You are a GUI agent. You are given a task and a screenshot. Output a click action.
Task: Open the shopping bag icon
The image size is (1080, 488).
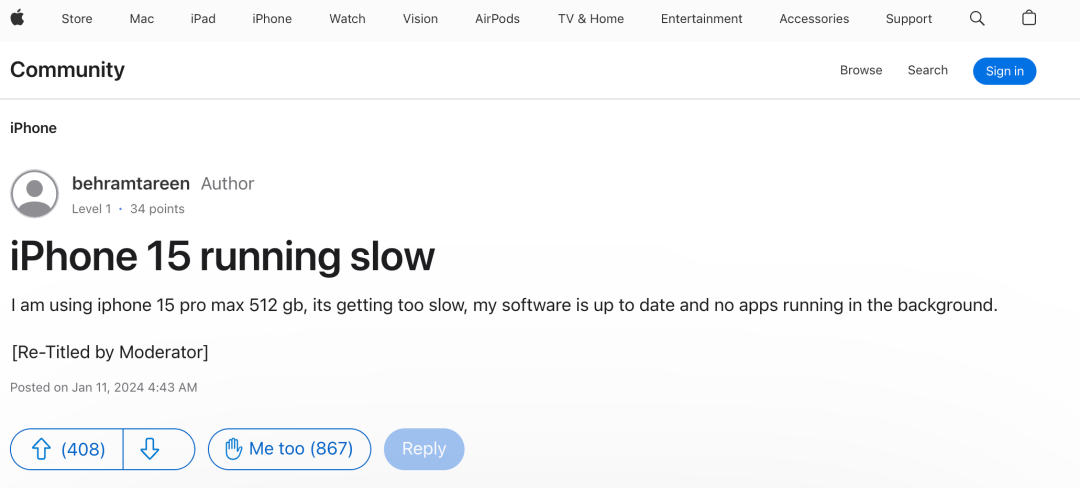pyautogui.click(x=1029, y=18)
